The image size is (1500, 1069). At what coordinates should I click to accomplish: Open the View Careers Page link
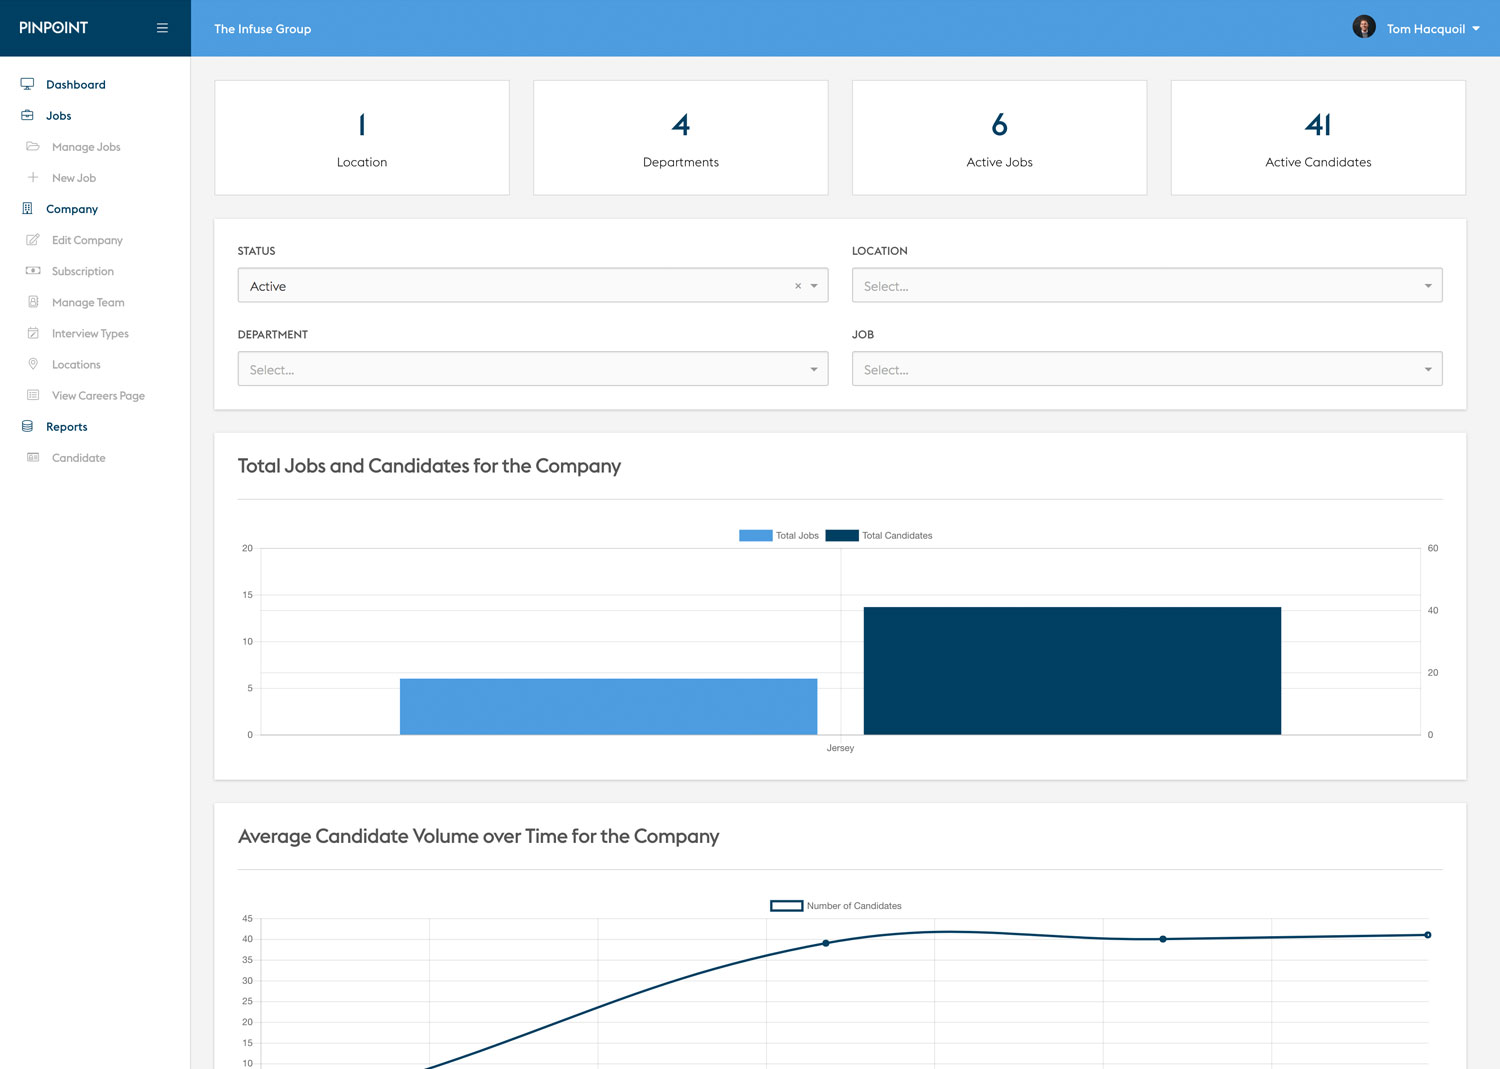[98, 396]
